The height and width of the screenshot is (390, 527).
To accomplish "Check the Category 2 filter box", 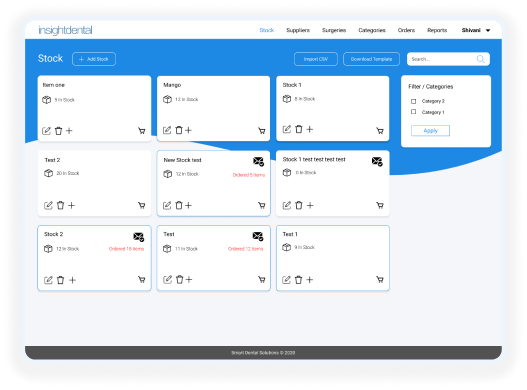I will click(413, 101).
